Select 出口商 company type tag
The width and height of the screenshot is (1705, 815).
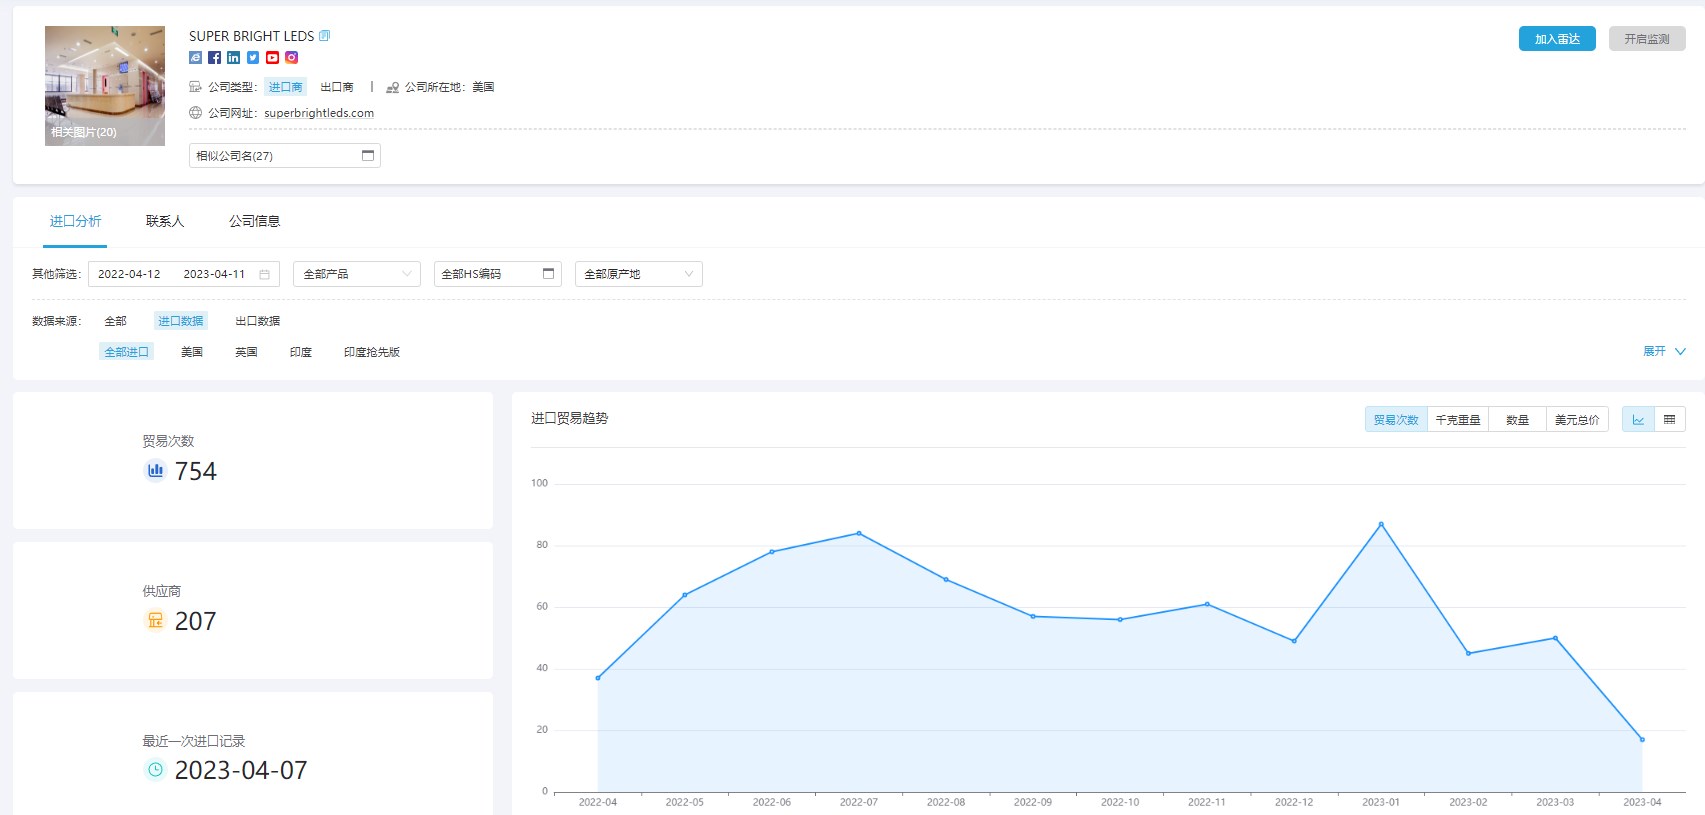coord(337,87)
